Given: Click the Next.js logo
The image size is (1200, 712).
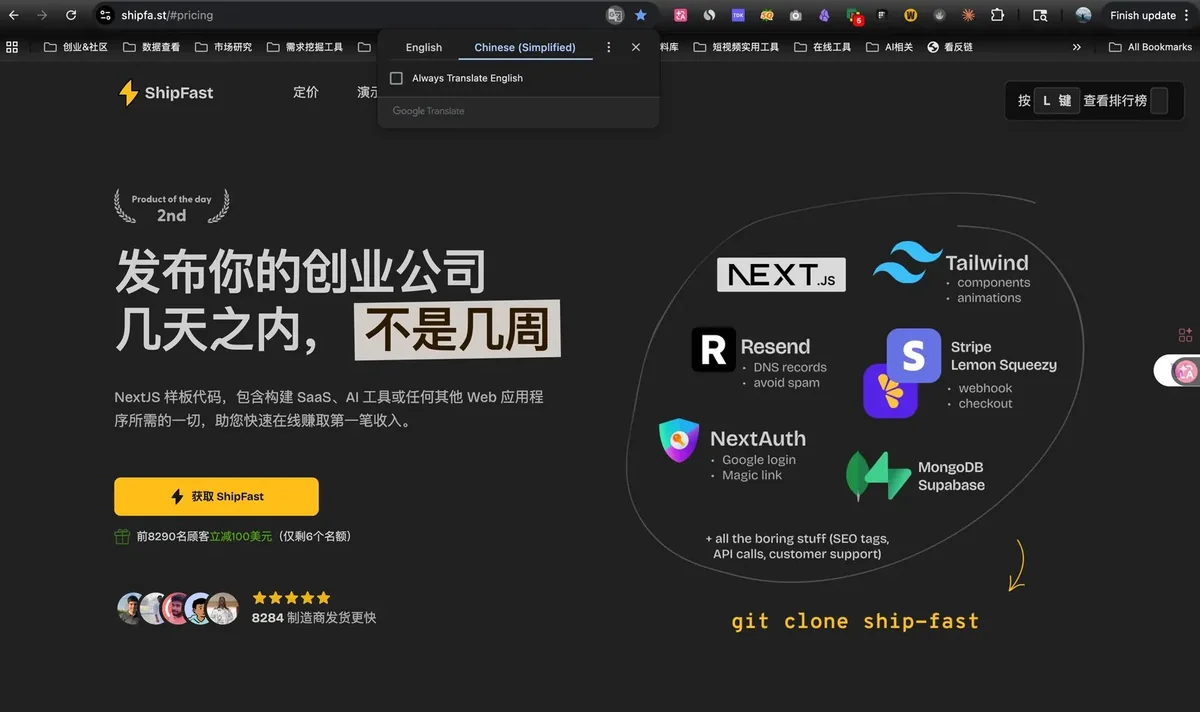Looking at the screenshot, I should (781, 275).
